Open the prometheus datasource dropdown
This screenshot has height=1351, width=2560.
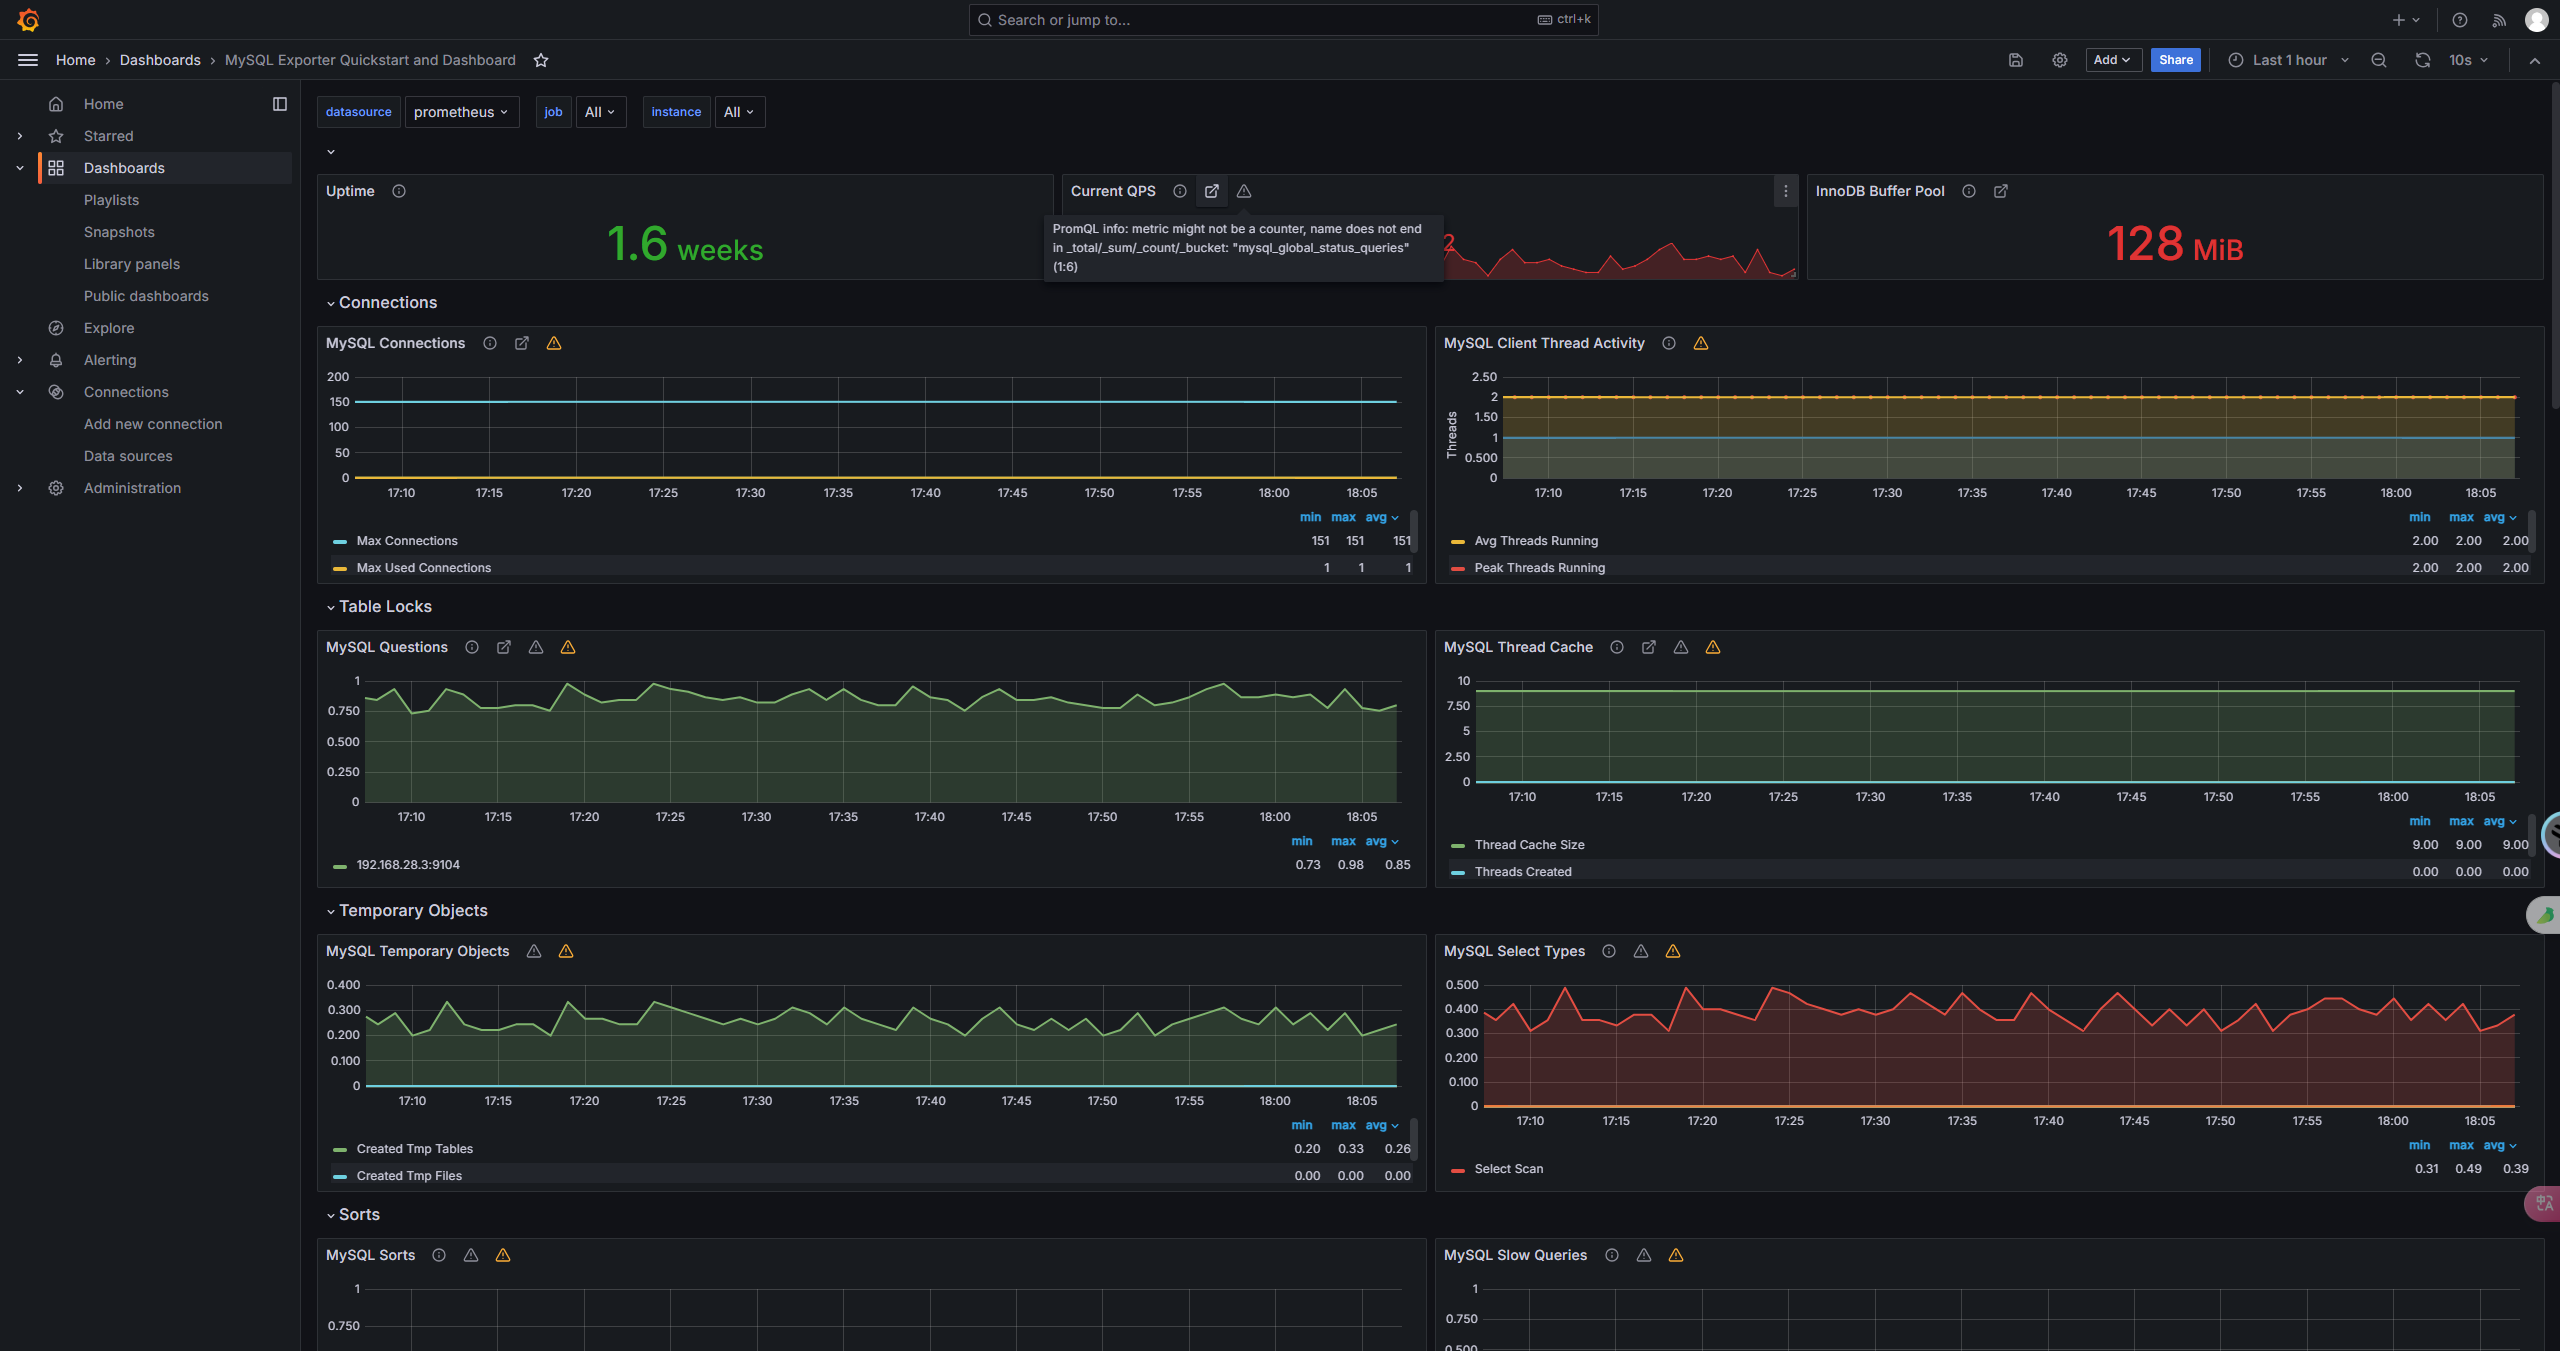click(x=461, y=112)
